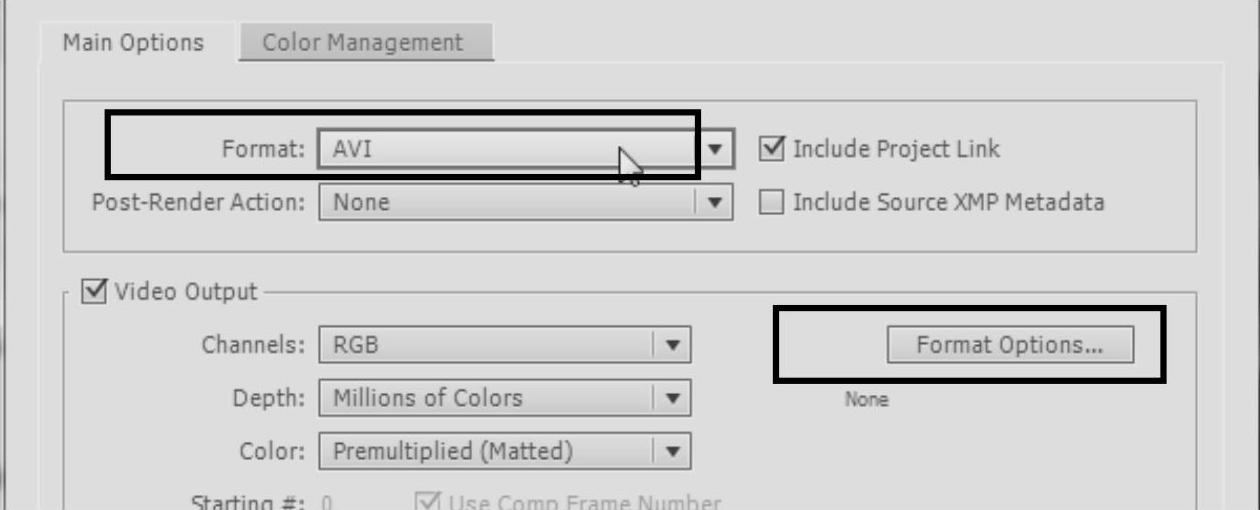Click the Depth dropdown arrow
The height and width of the screenshot is (510, 1260).
673,398
